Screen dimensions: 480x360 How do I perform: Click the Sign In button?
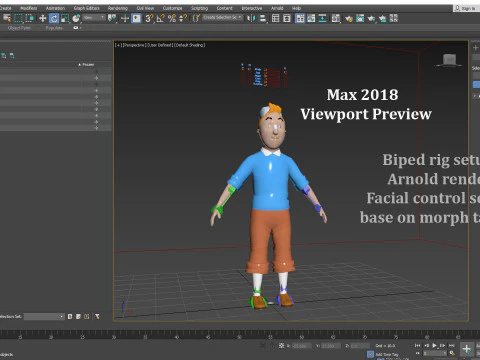[x=466, y=8]
